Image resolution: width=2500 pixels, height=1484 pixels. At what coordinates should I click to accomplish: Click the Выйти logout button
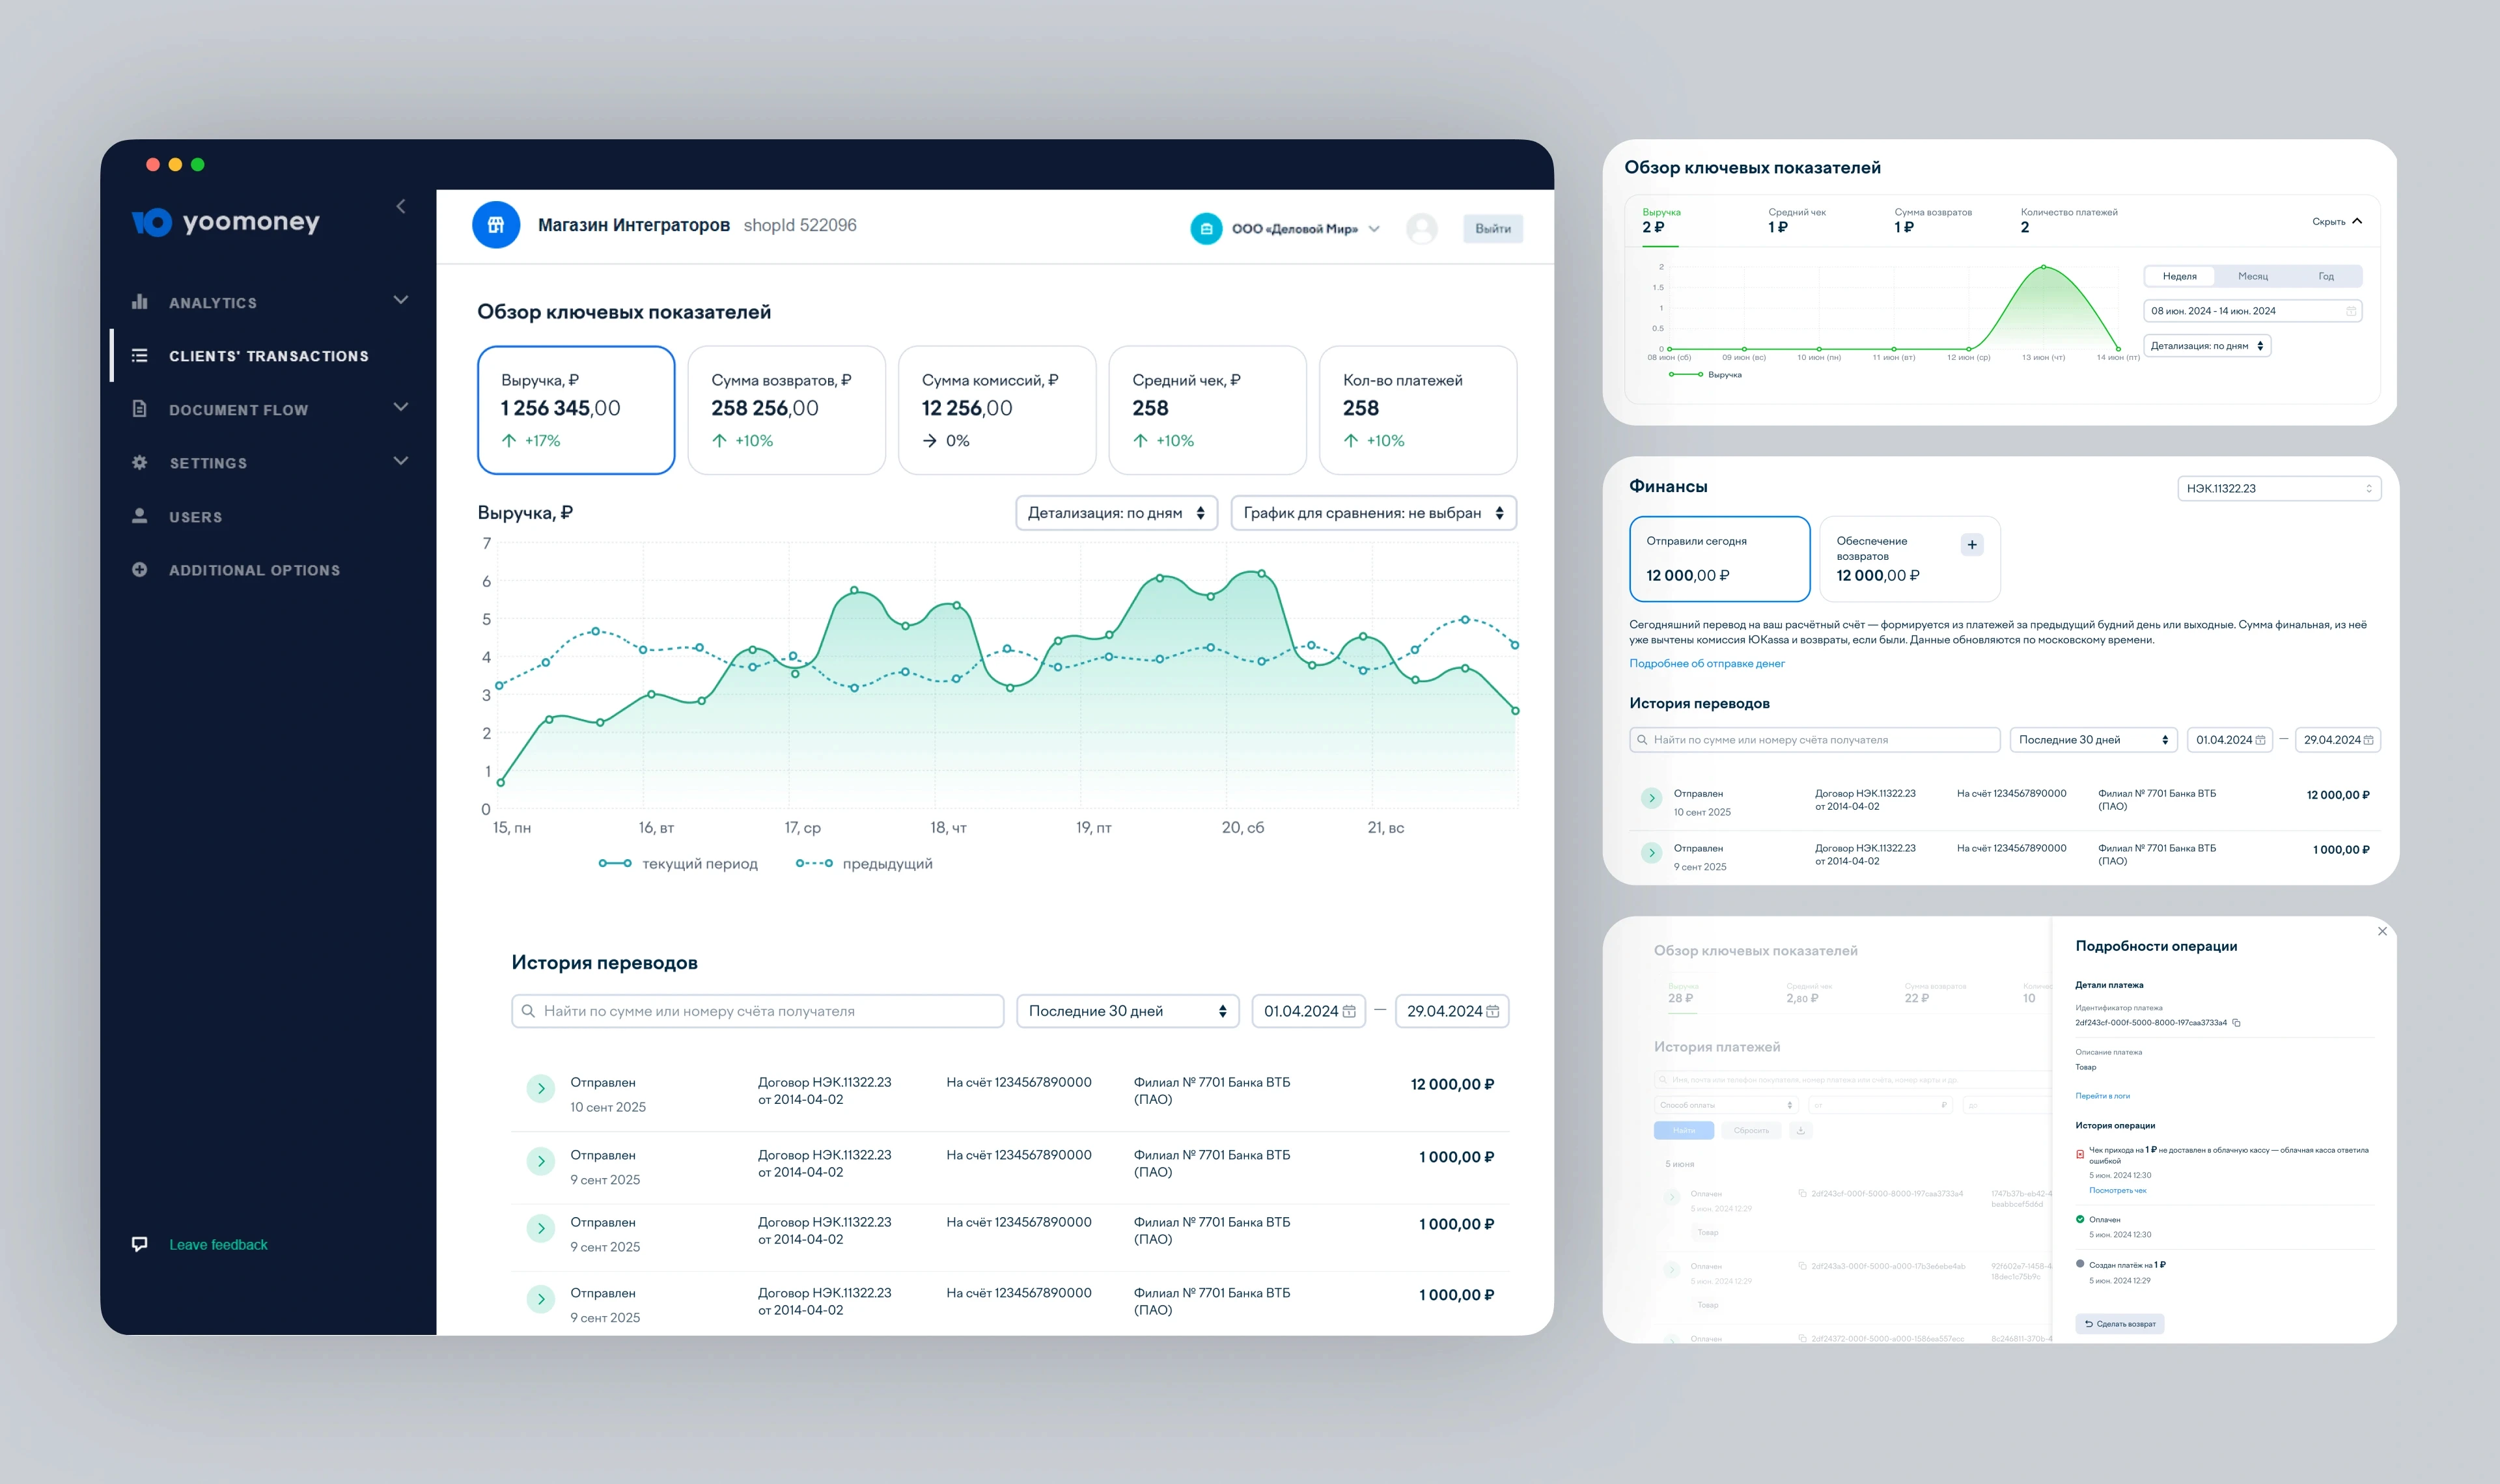pyautogui.click(x=1492, y=229)
